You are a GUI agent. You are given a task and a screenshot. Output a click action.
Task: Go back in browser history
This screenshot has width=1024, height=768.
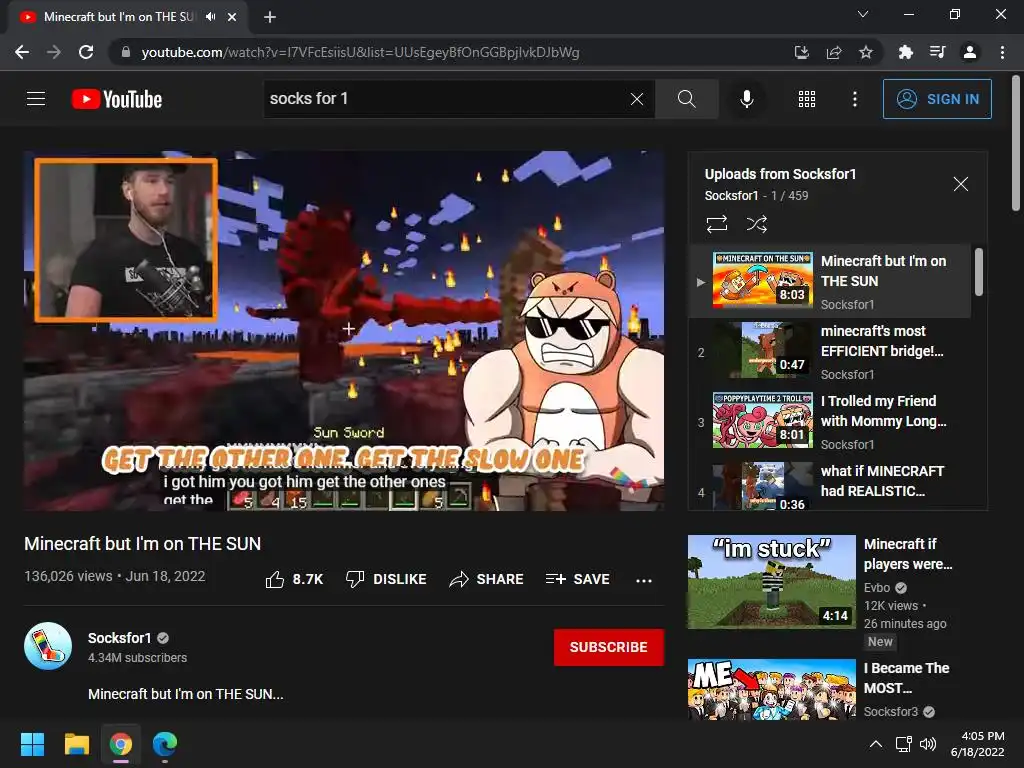click(x=22, y=52)
